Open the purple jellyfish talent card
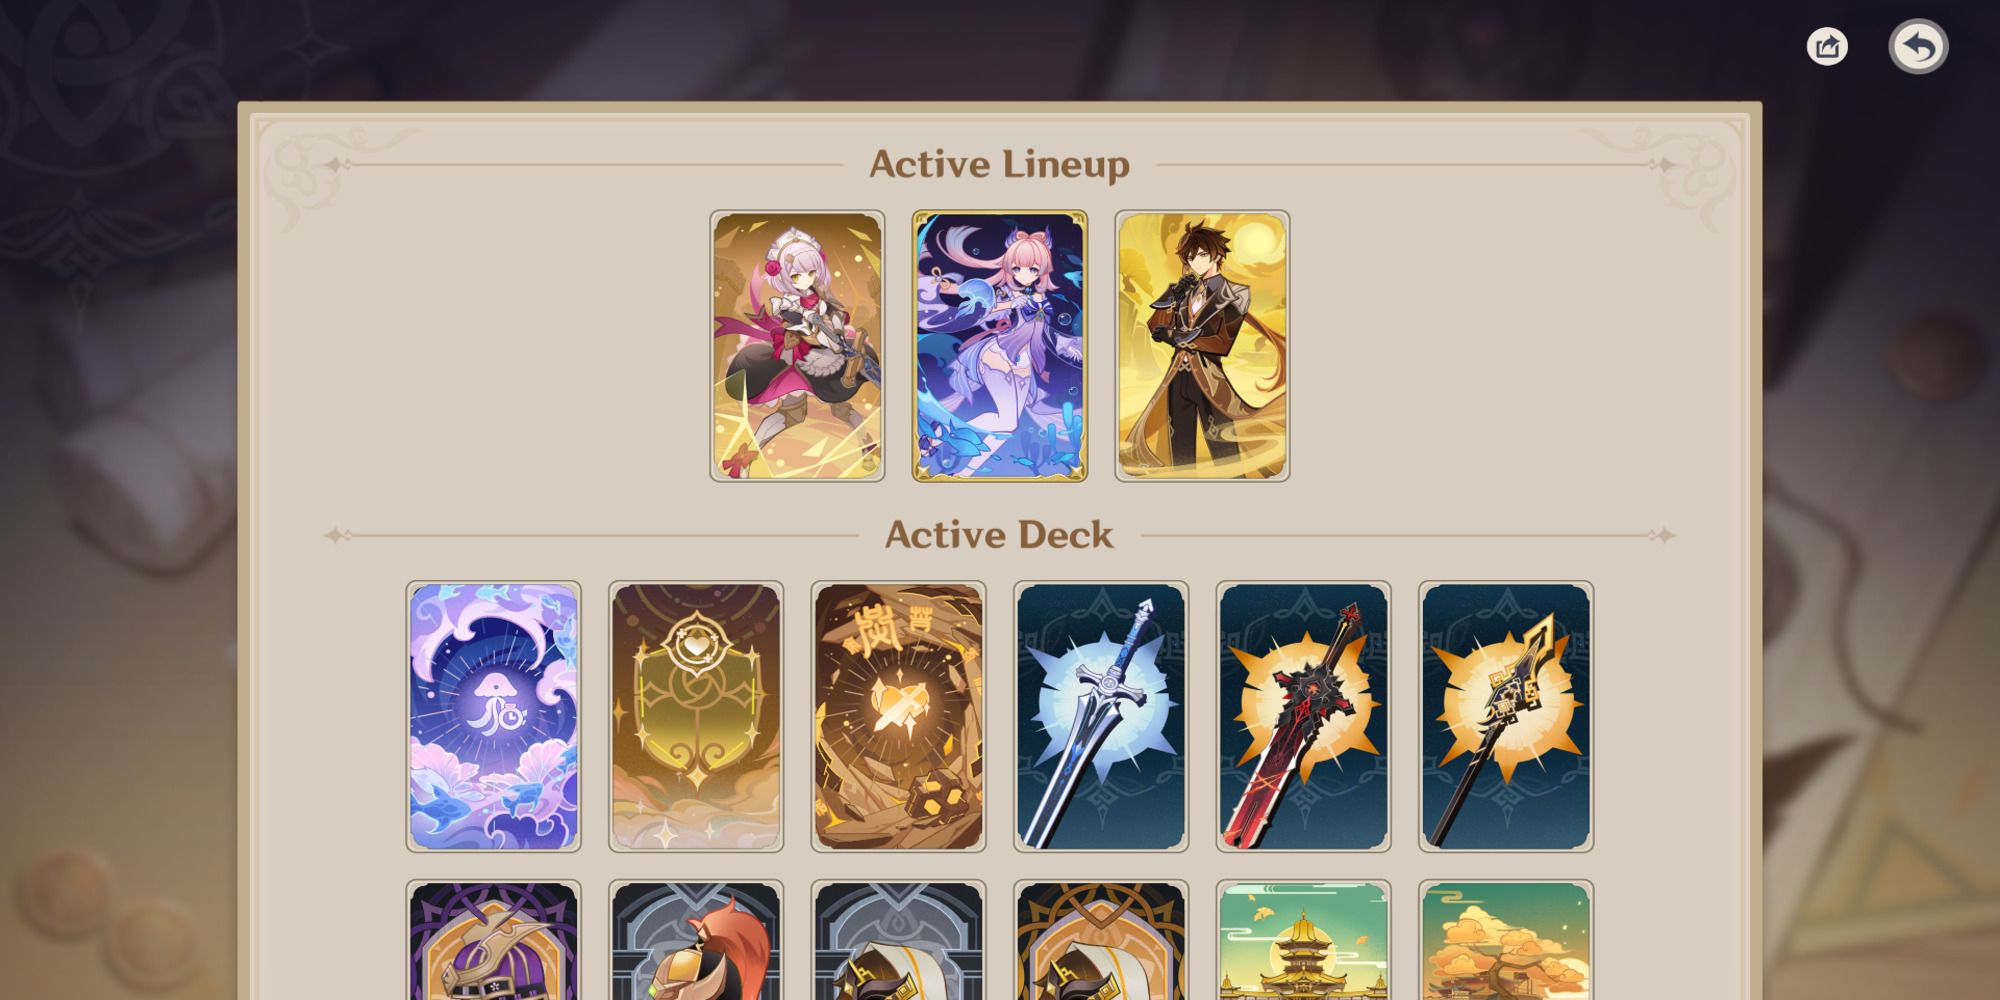The image size is (2000, 1000). [x=494, y=717]
